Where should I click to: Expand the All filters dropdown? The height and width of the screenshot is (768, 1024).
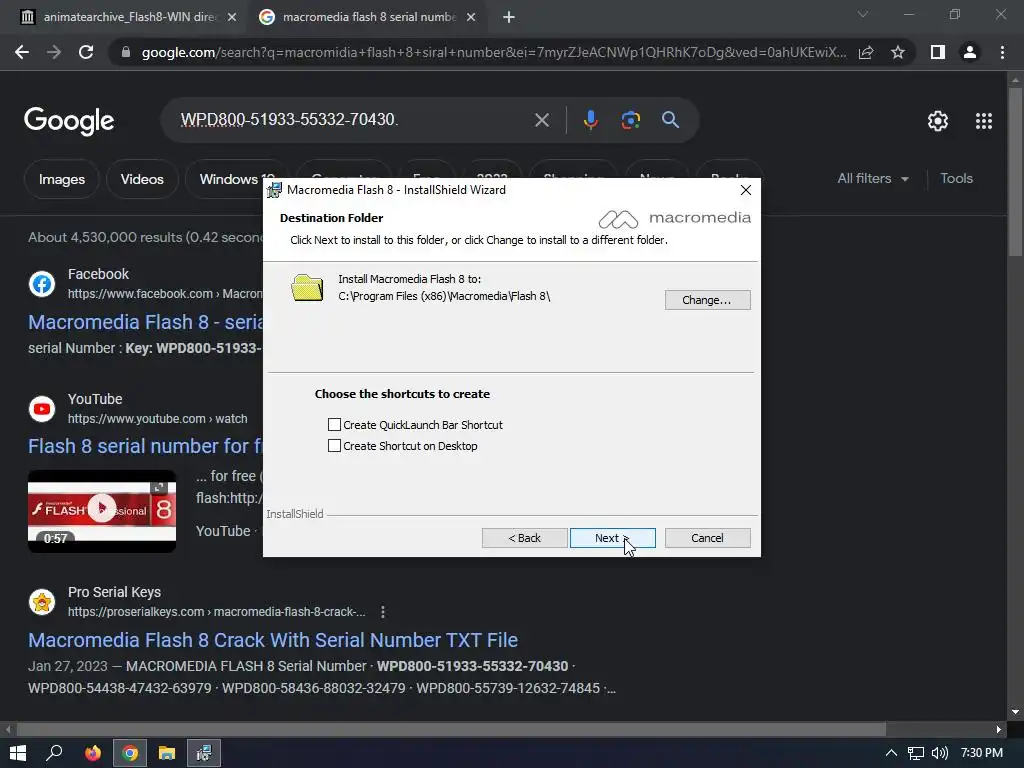873,178
